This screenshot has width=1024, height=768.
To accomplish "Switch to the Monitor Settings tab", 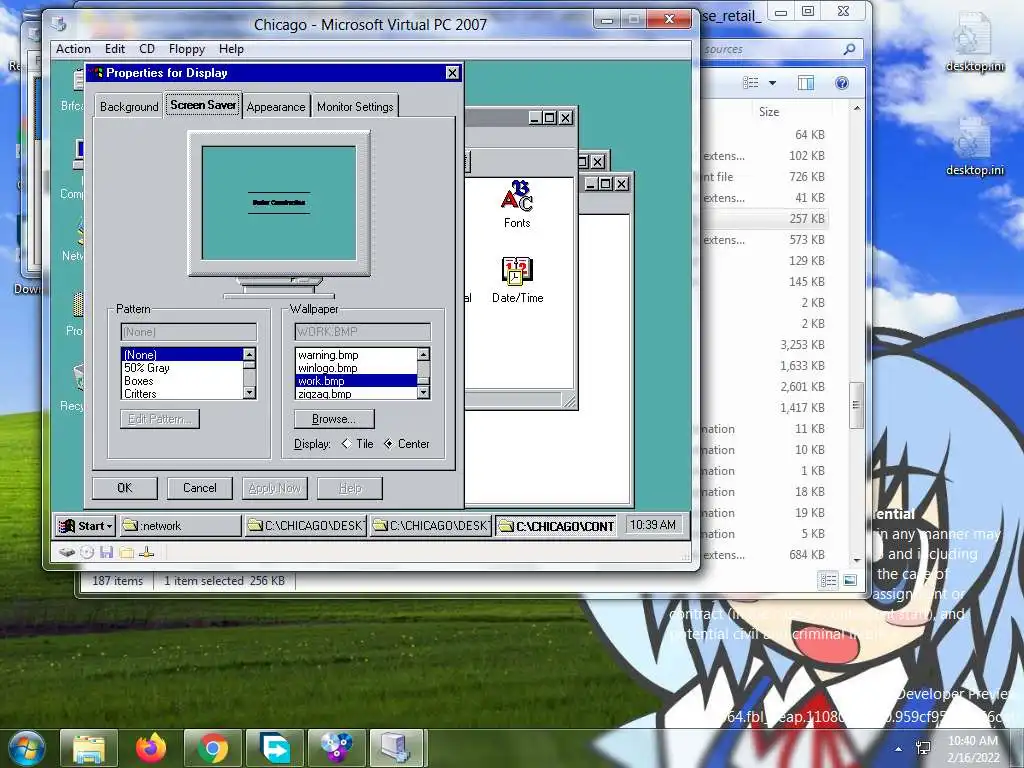I will (355, 106).
